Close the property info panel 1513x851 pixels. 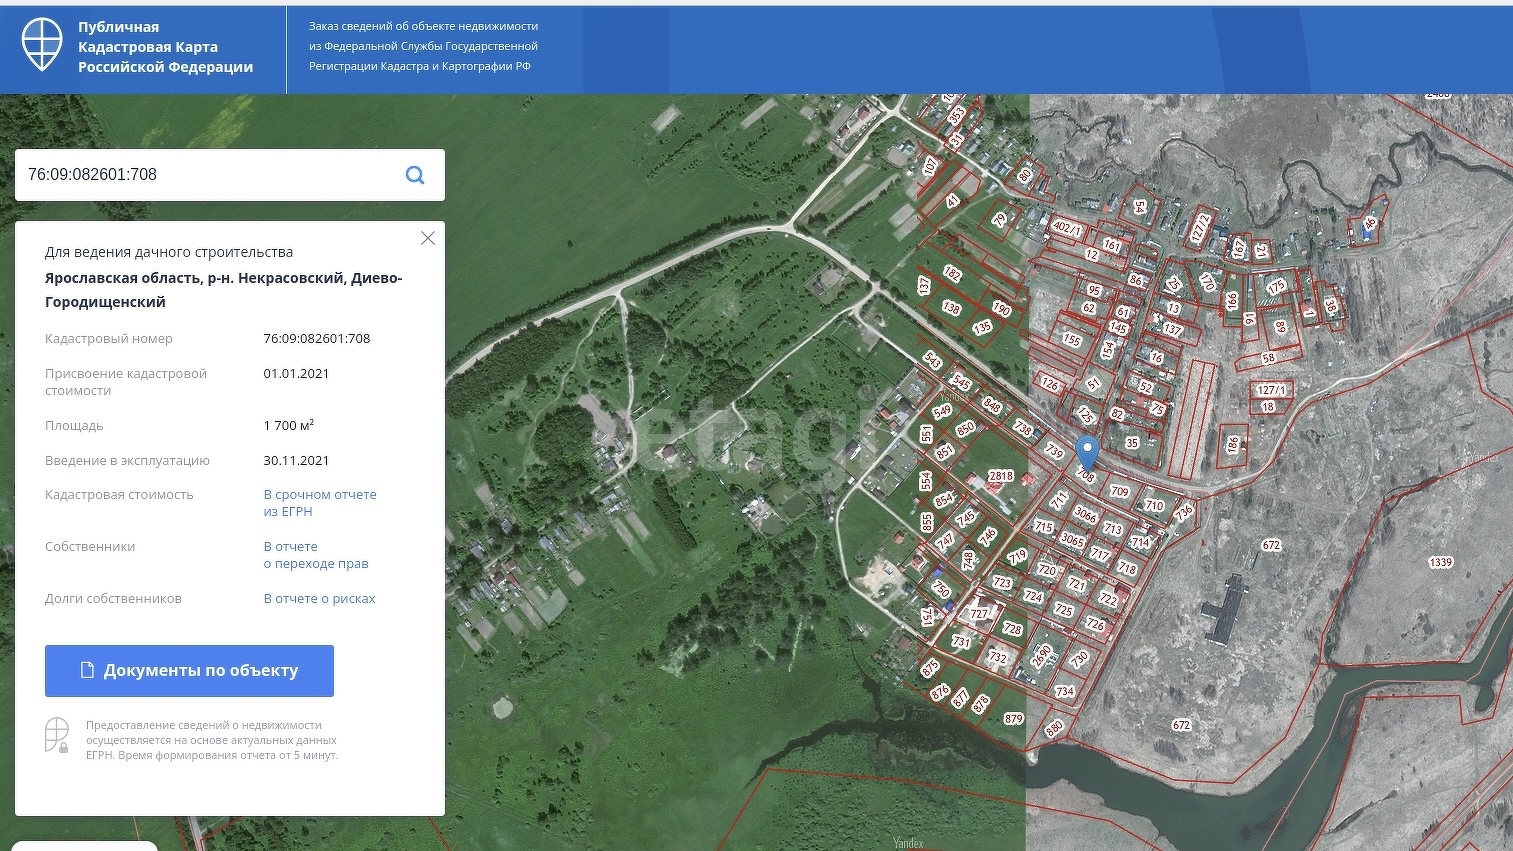click(428, 238)
